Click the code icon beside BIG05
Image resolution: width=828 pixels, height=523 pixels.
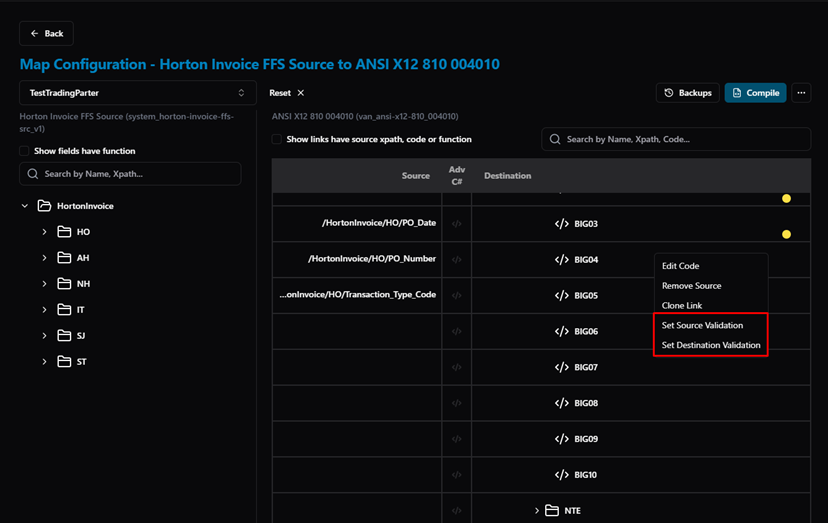click(562, 296)
